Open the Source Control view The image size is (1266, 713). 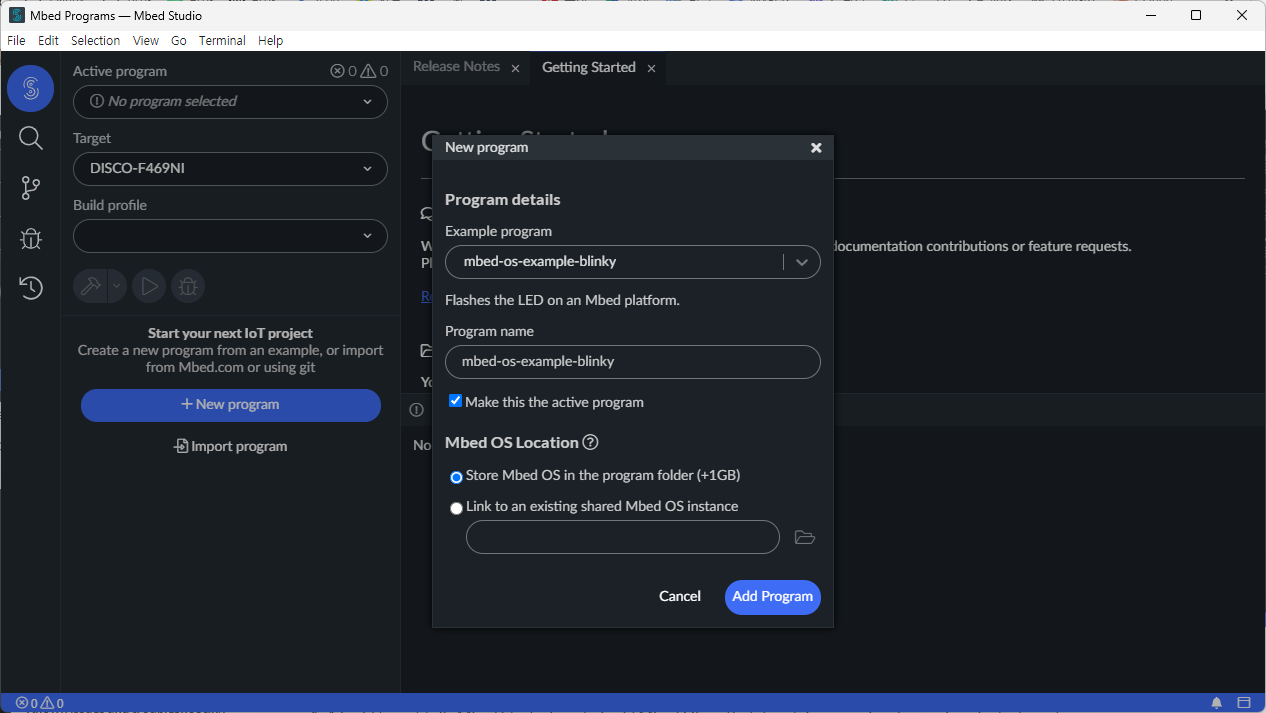pyautogui.click(x=30, y=188)
